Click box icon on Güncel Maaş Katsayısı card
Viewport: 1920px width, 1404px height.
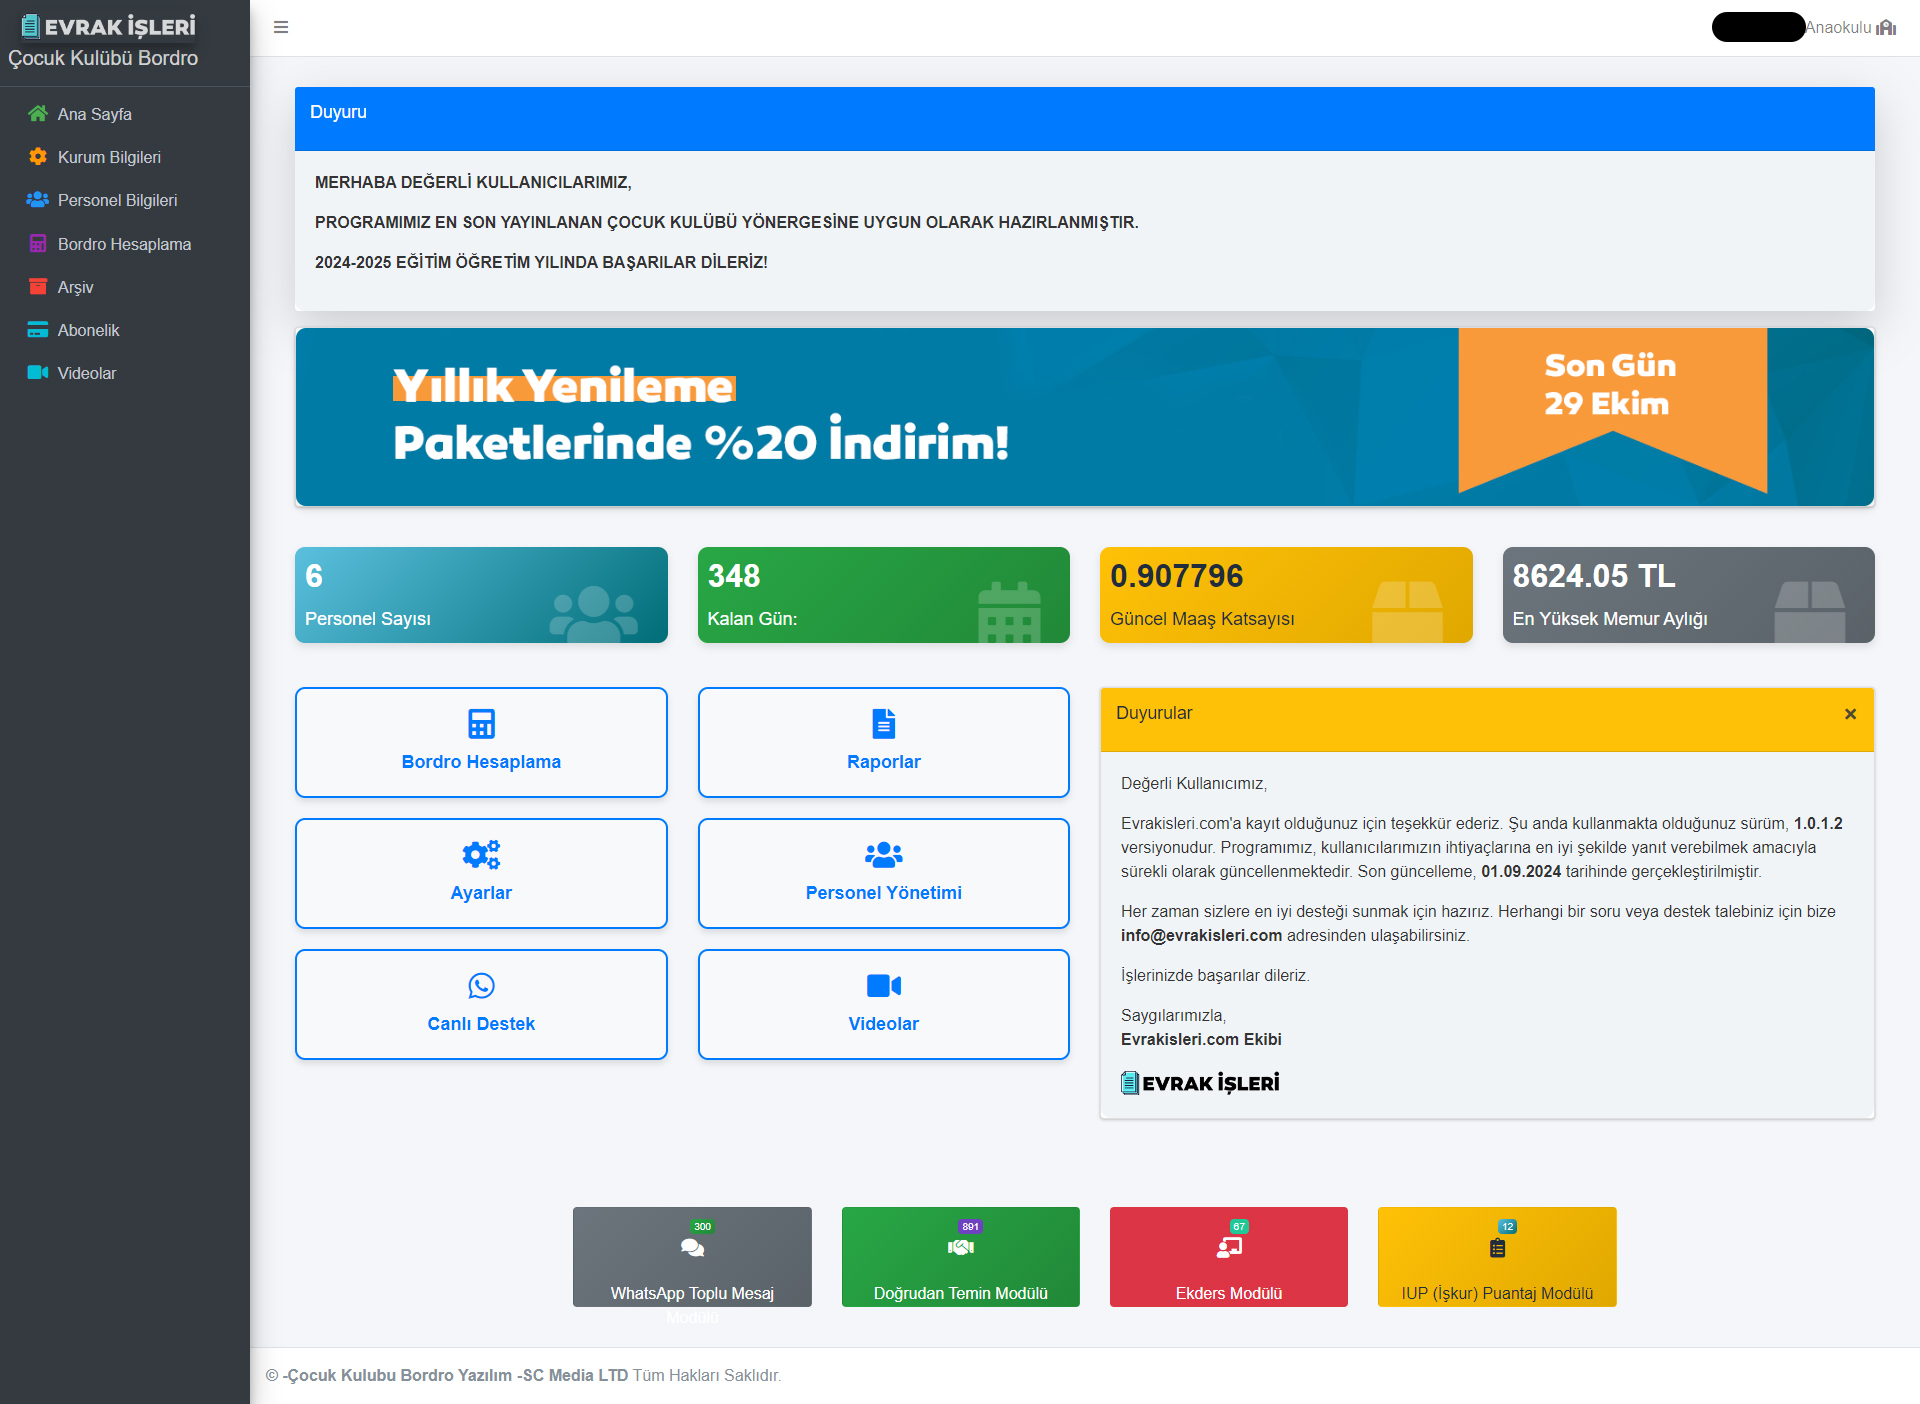pos(1407,611)
